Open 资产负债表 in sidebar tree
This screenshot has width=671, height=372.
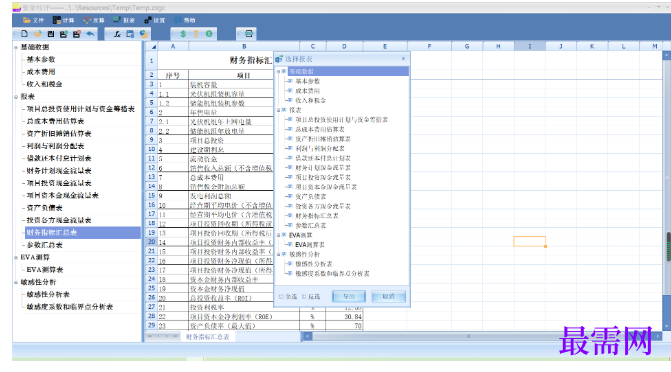pyautogui.click(x=45, y=208)
